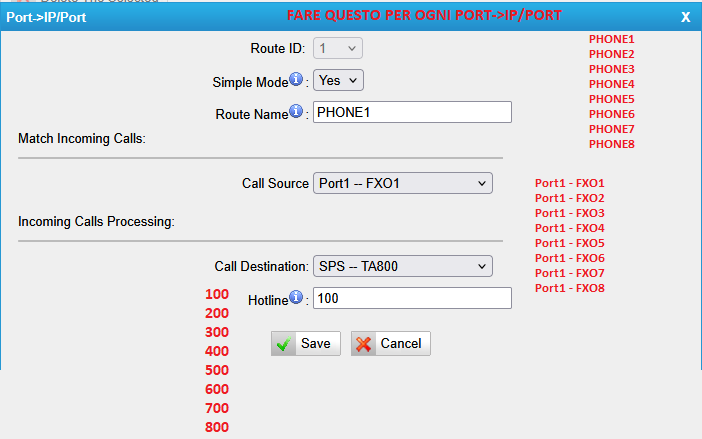Click the red FARE QUESTO header note
702x439 pixels.
(424, 16)
